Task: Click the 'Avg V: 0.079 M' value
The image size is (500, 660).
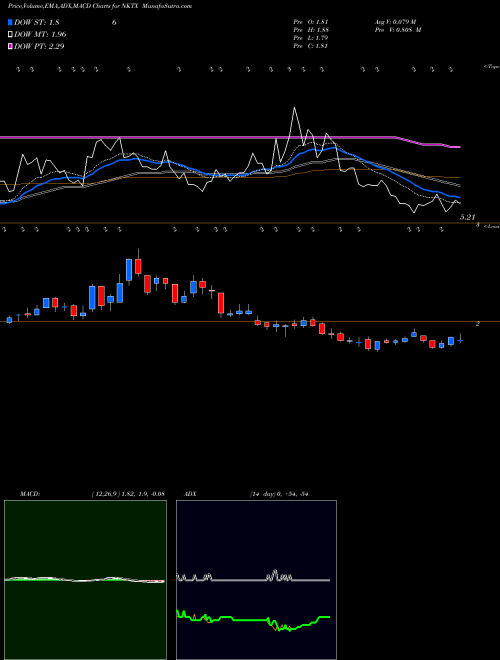Action: 395,22
